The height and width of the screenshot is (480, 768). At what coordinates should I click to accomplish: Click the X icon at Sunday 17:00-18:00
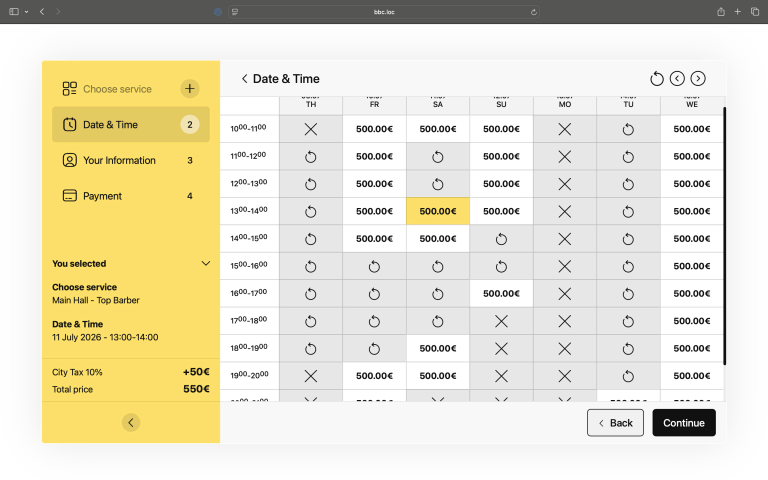[501, 321]
